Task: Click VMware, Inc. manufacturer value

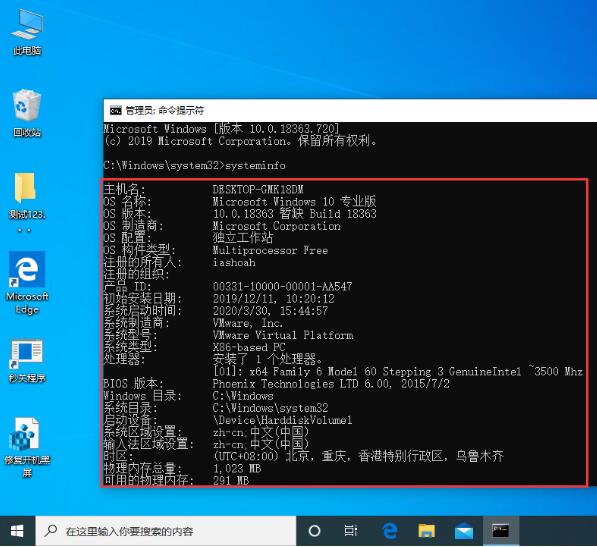Action: pyautogui.click(x=247, y=323)
